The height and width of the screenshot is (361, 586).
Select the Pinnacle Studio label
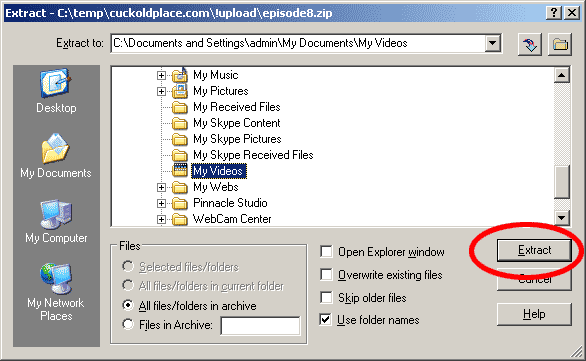tap(230, 203)
